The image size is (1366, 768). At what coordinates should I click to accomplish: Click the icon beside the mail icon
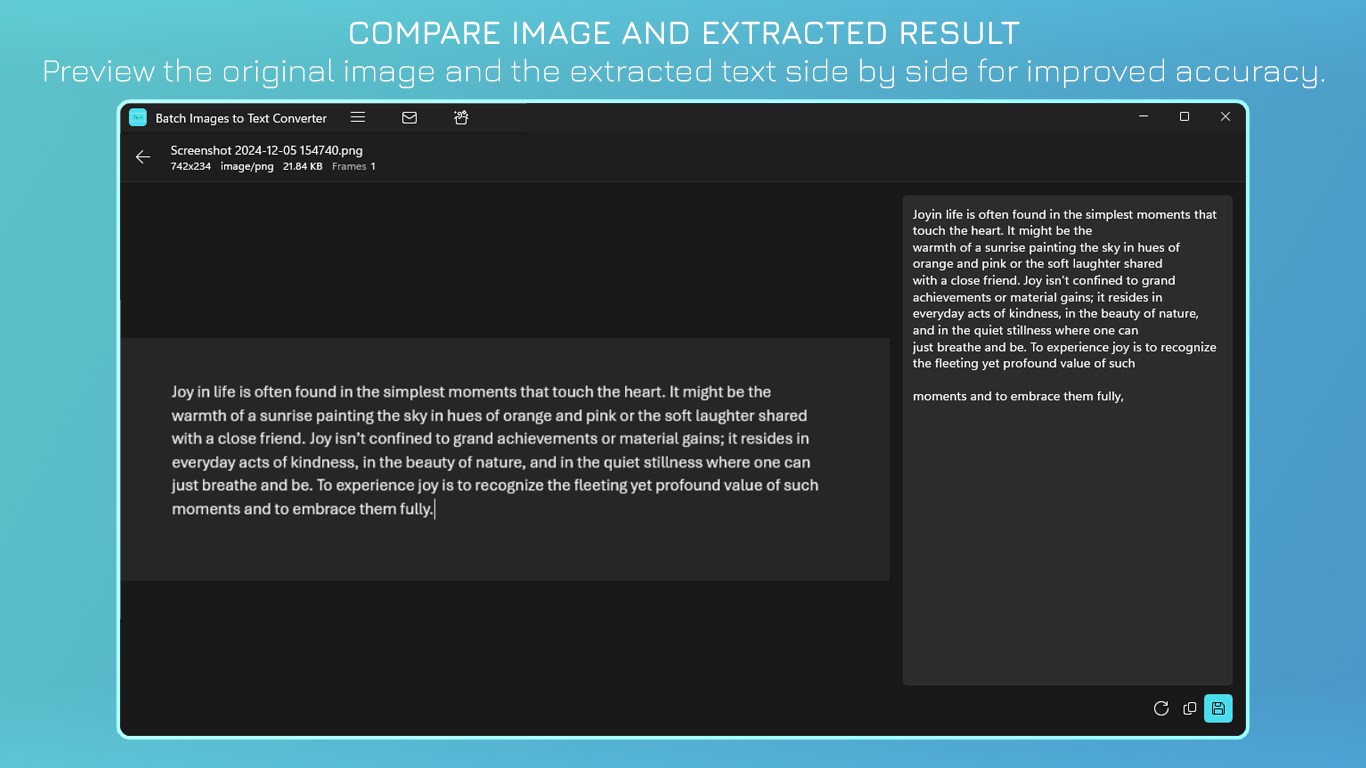tap(461, 117)
